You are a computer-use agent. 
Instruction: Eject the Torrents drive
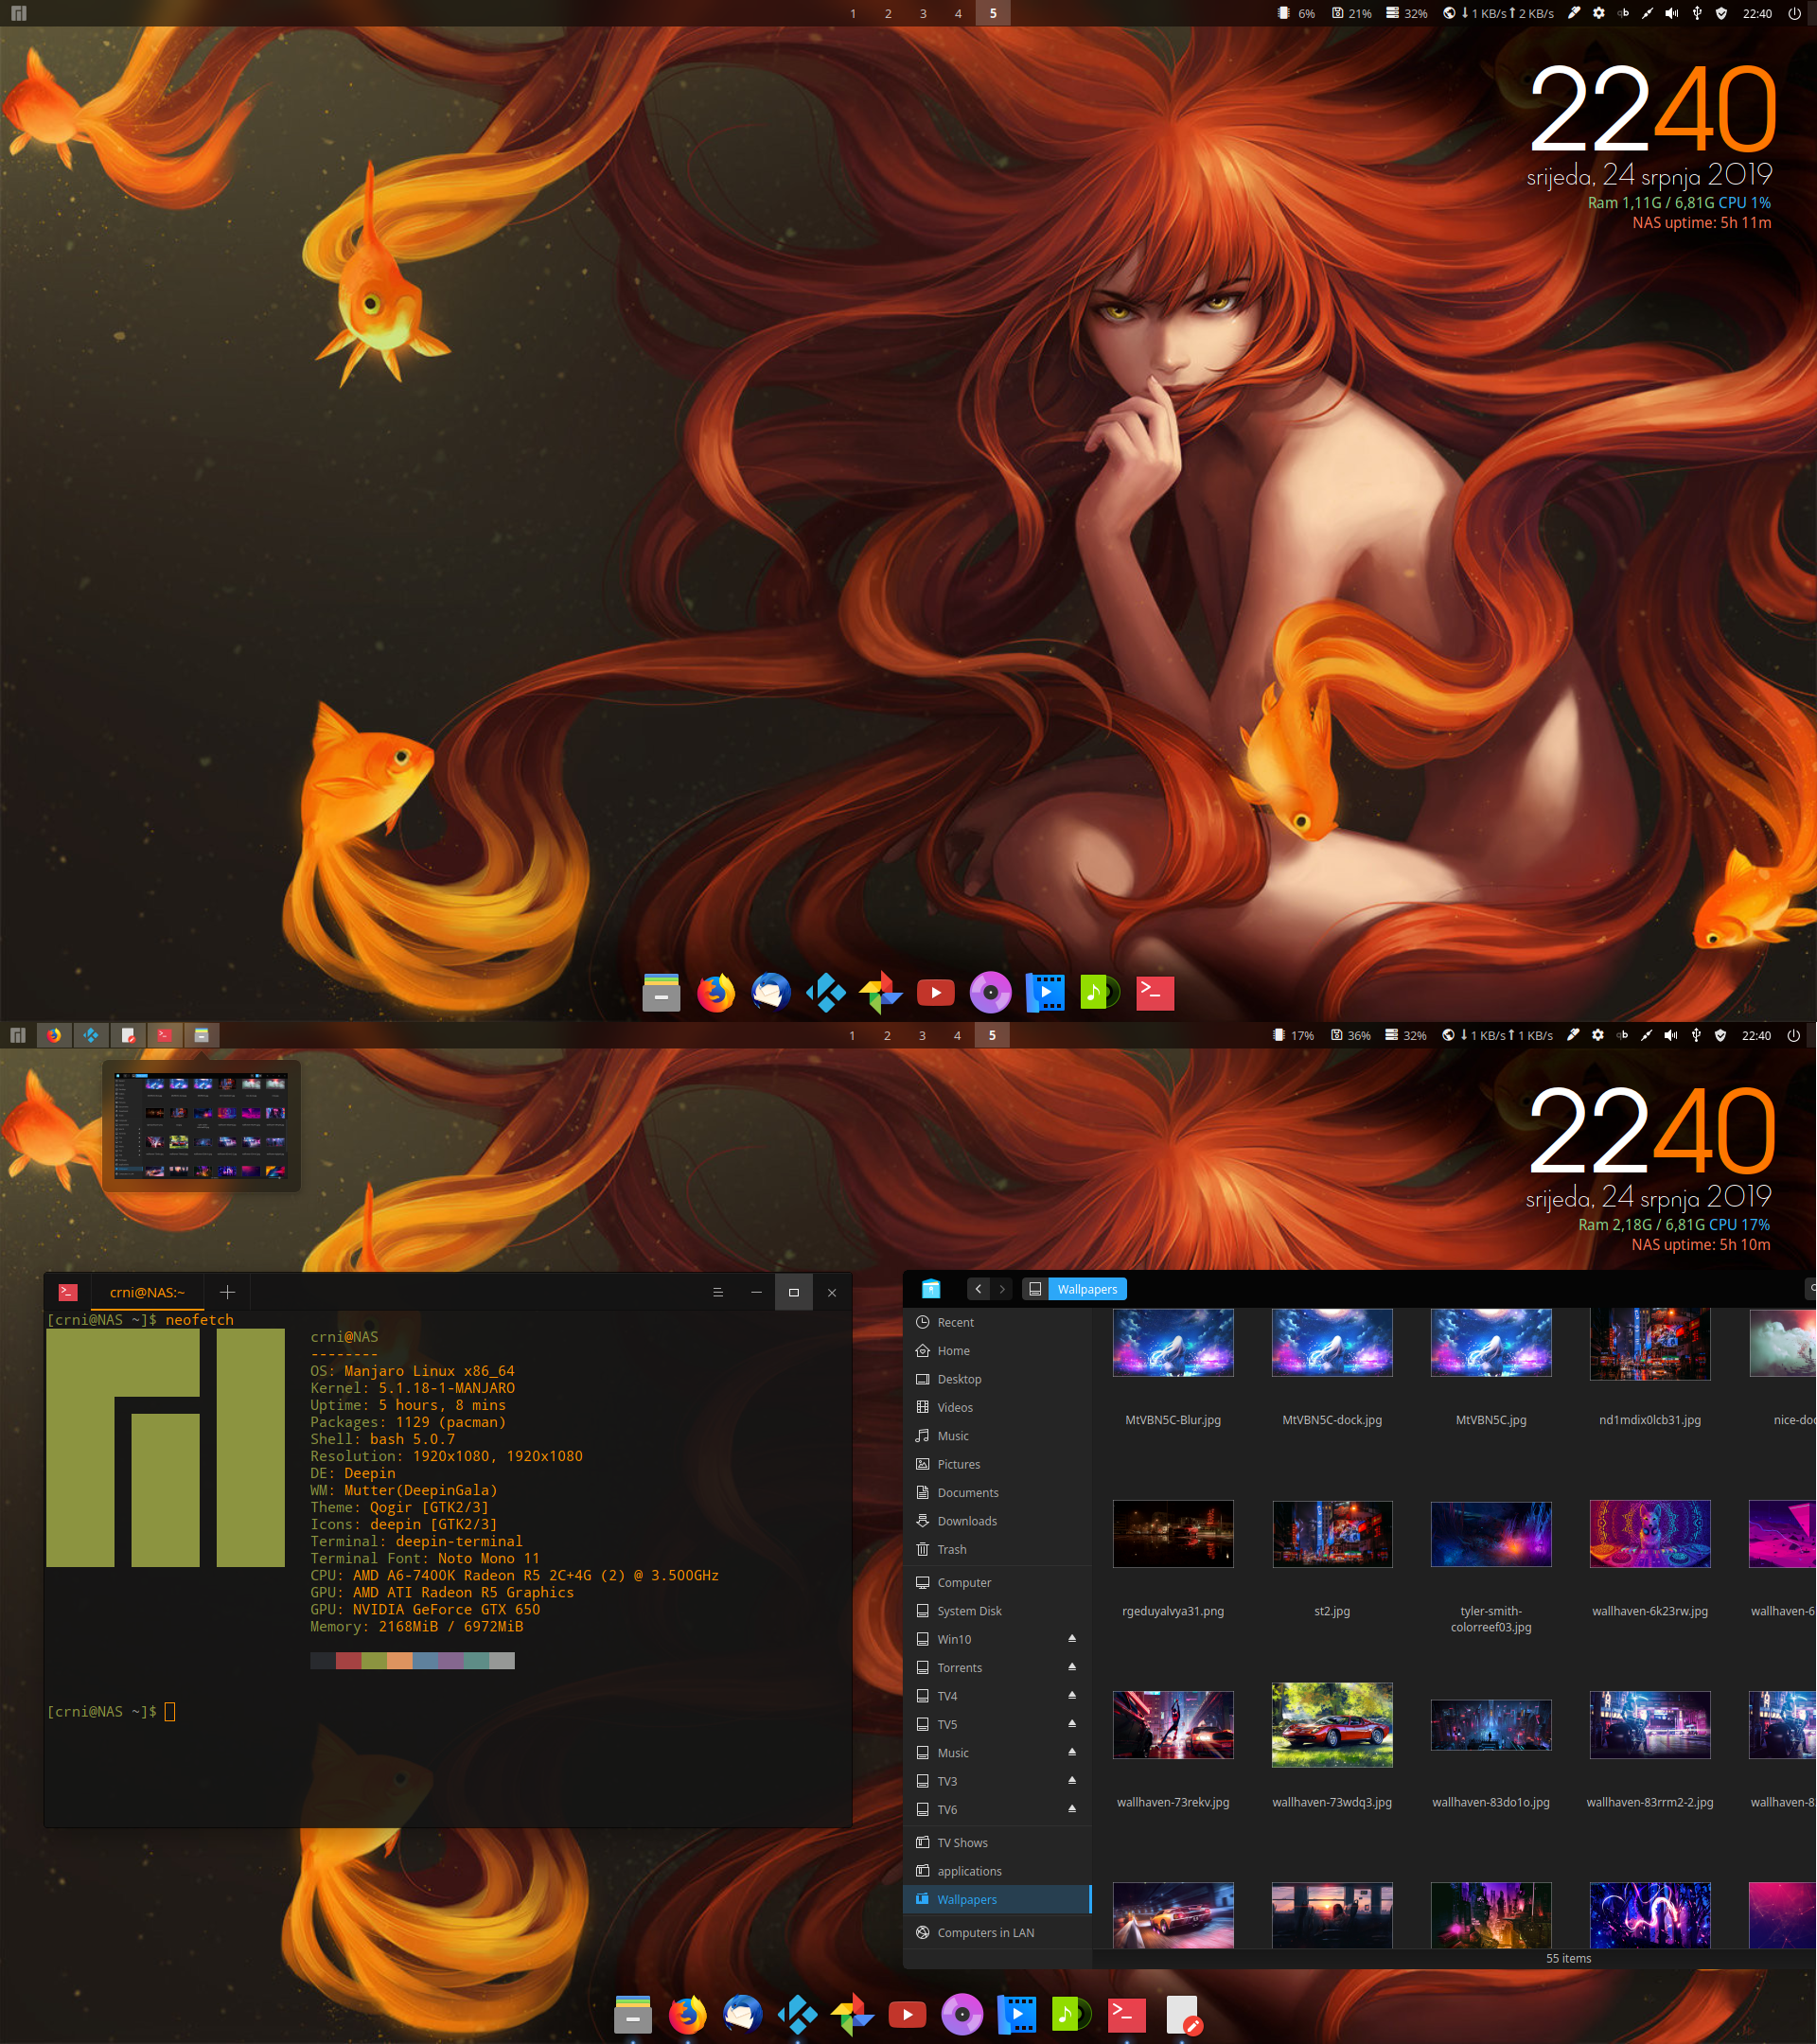coord(1072,1666)
